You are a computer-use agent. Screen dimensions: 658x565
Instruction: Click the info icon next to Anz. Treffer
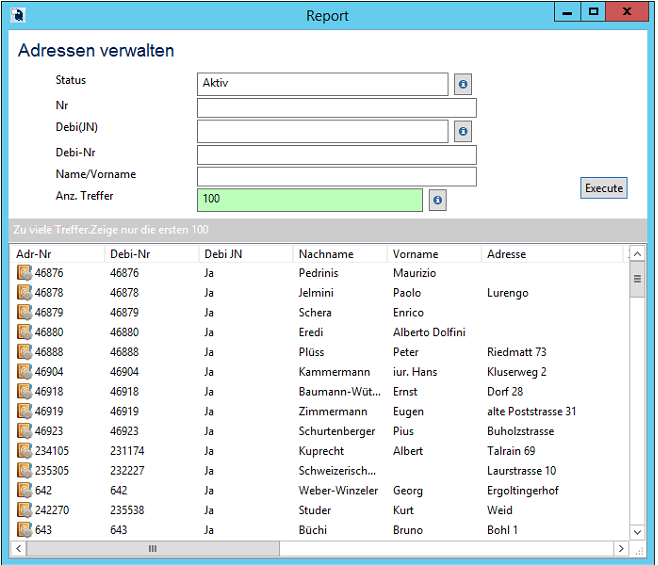click(437, 201)
